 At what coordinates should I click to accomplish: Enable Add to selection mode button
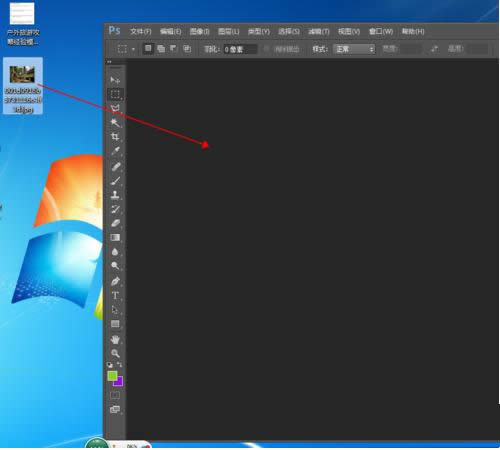pyautogui.click(x=161, y=49)
